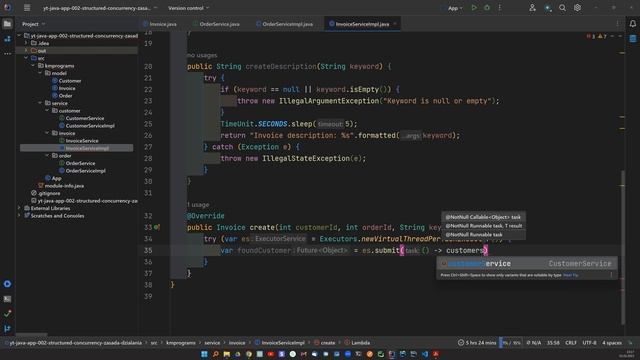Click errors and warnings inspection widget
The height and width of the screenshot is (360, 640).
[x=596, y=36]
